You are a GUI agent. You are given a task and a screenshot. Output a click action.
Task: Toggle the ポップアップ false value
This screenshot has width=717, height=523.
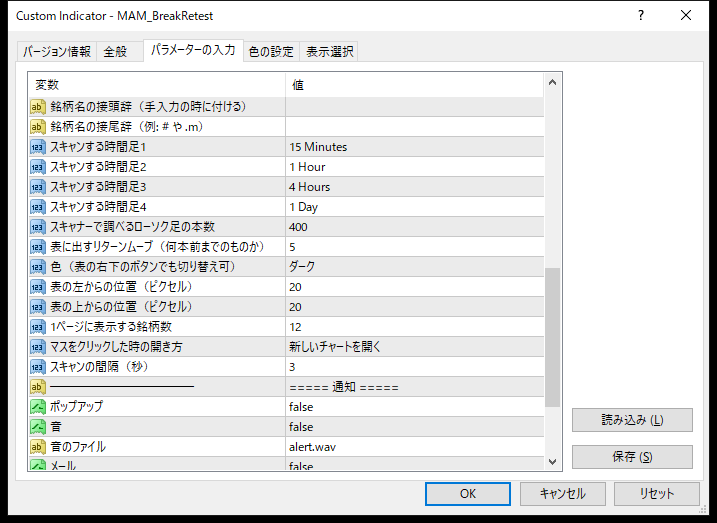(415, 407)
